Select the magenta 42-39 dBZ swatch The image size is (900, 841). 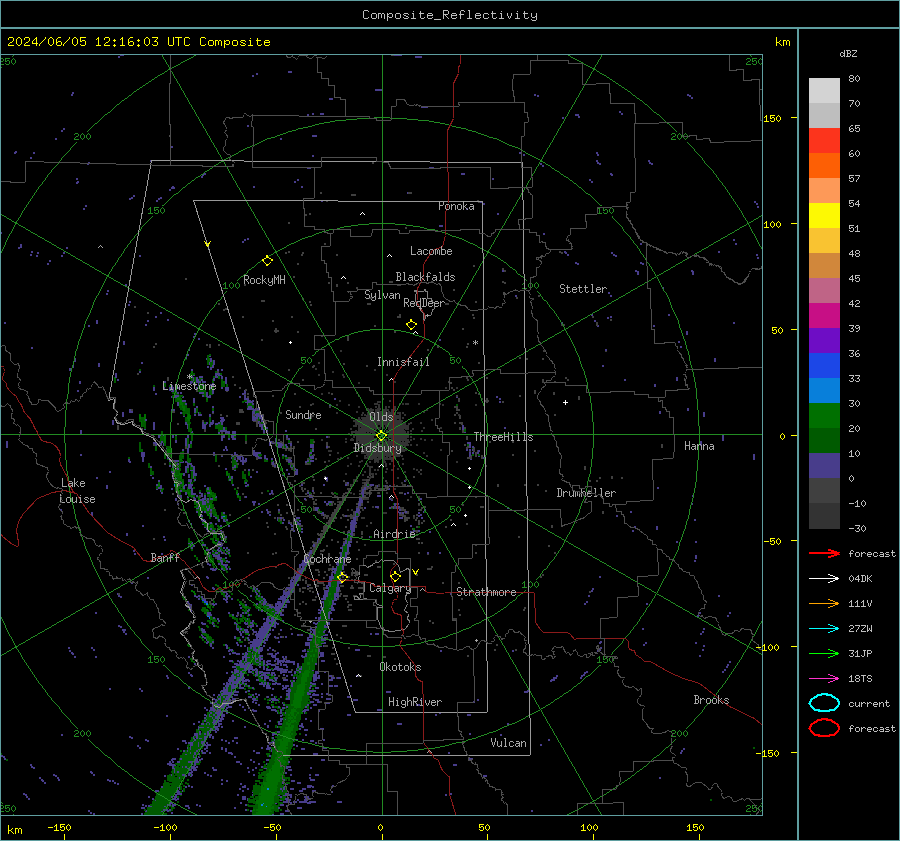pos(824,316)
